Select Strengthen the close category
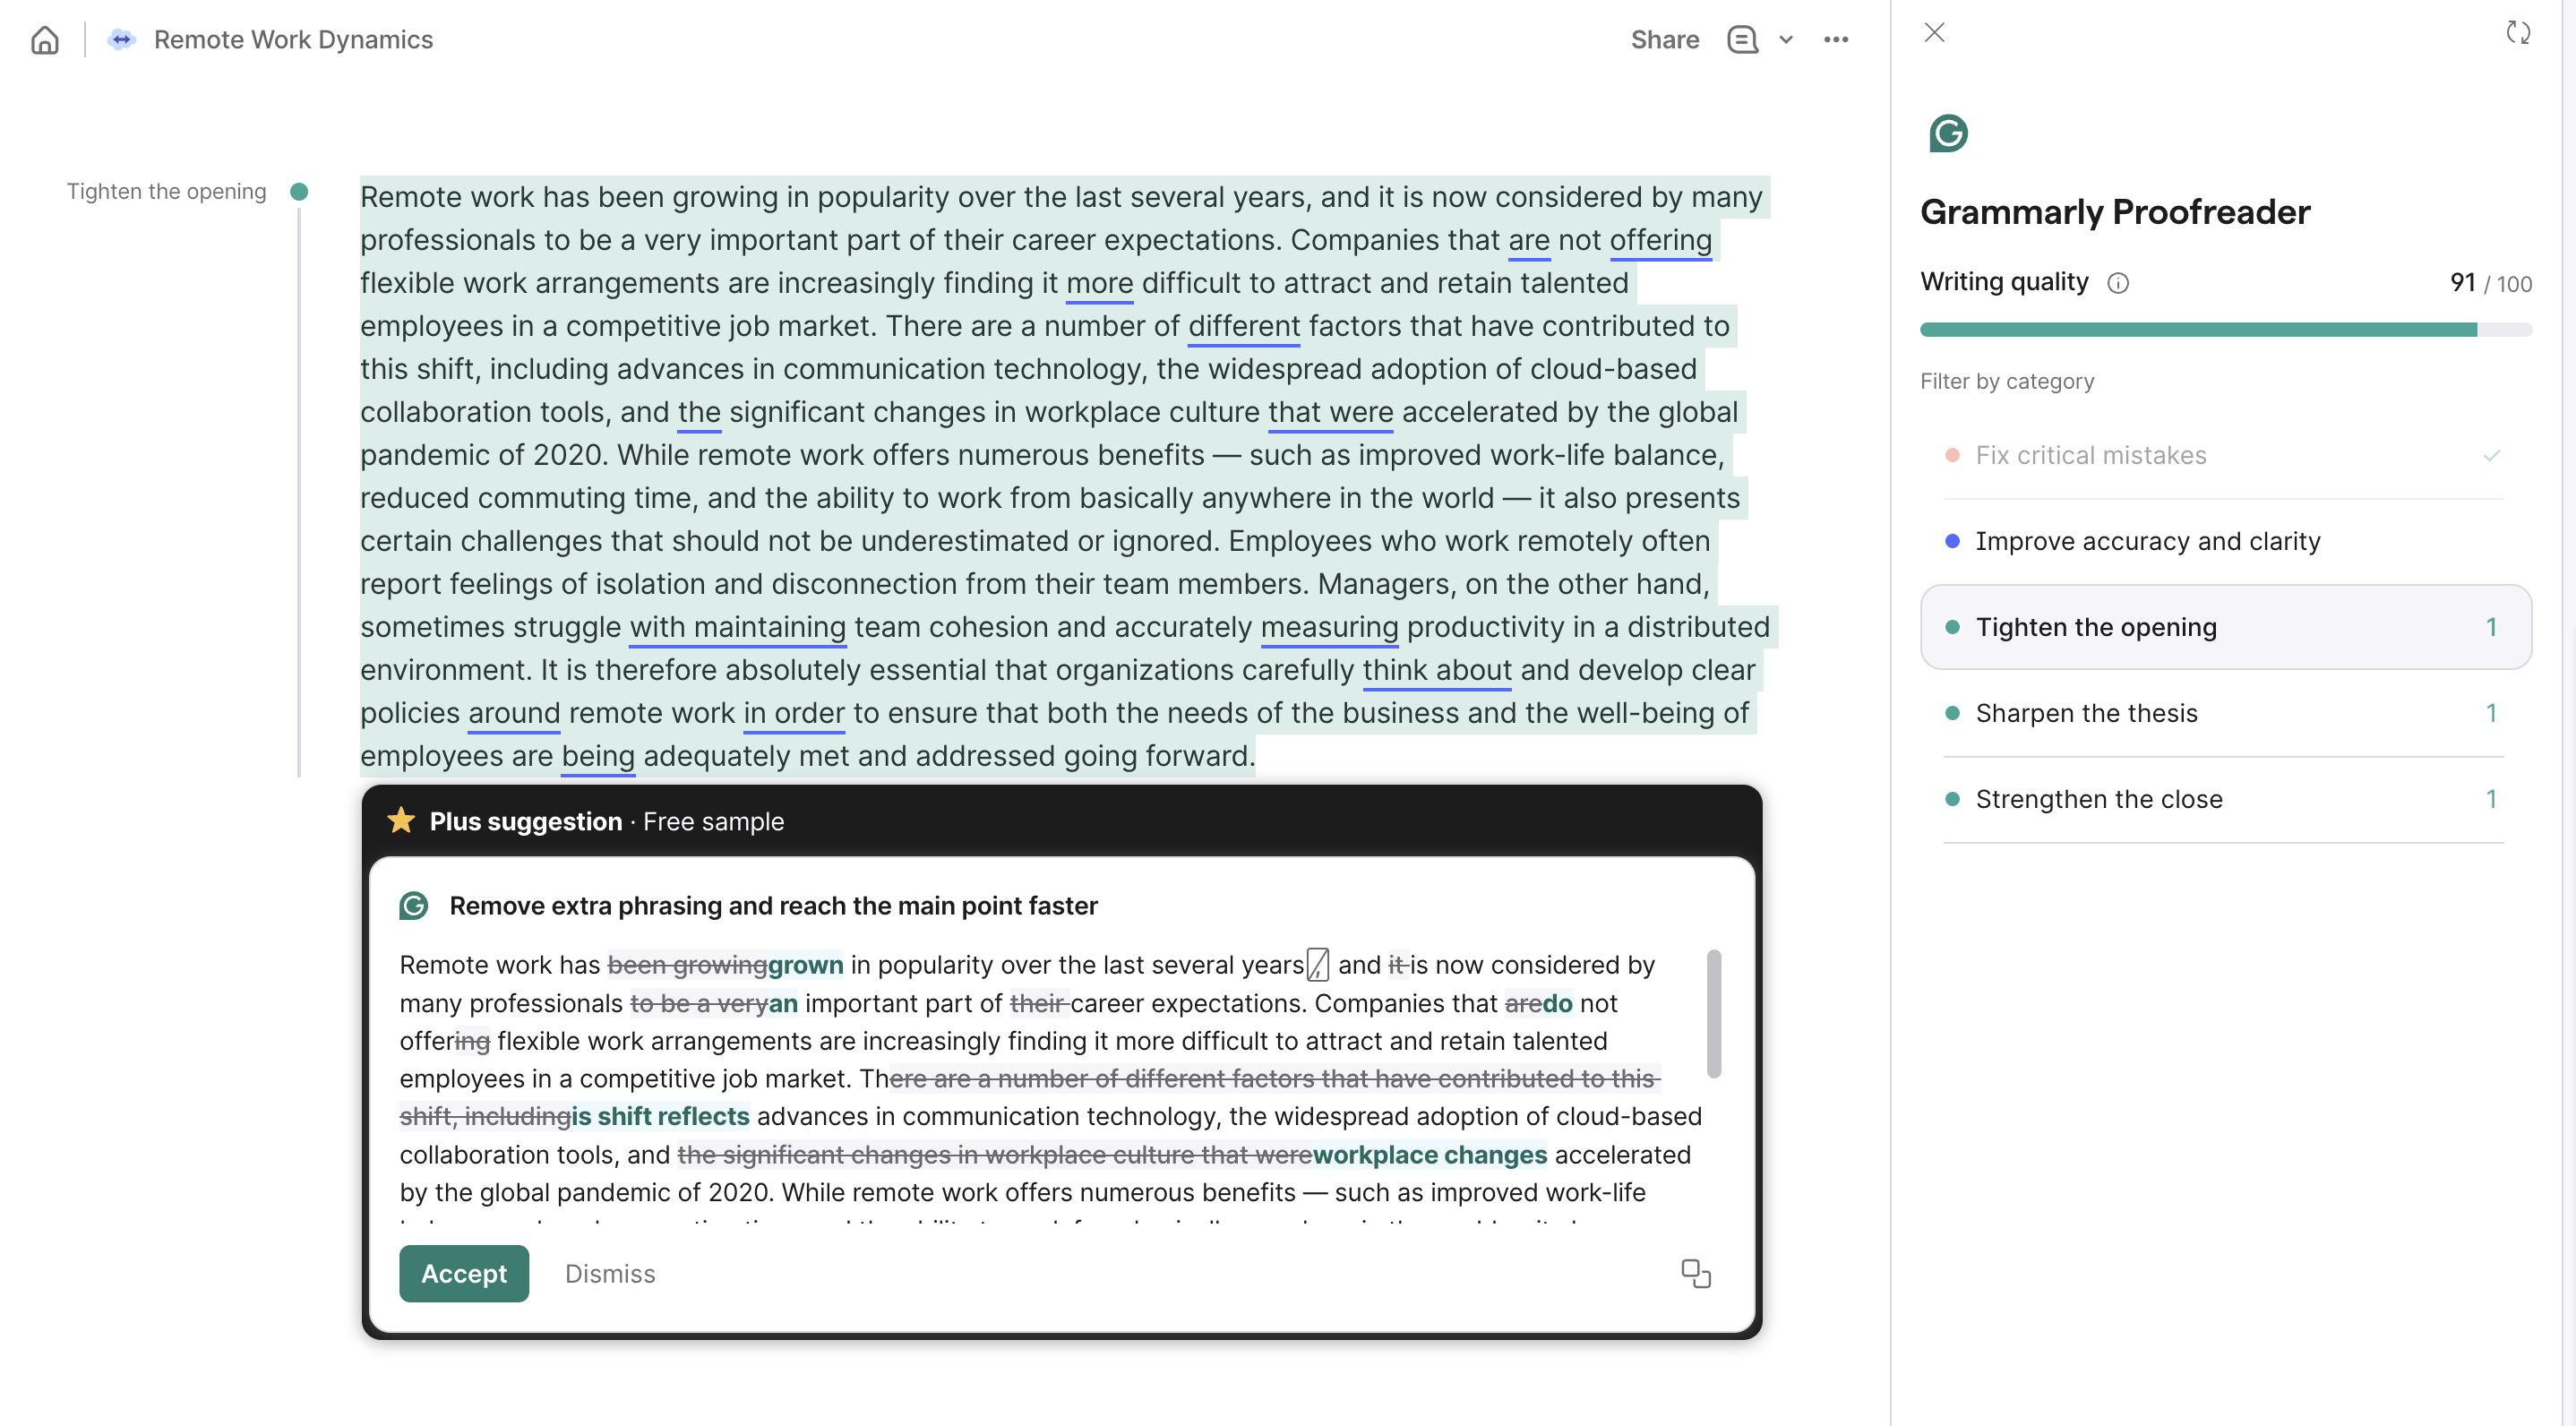 click(x=2226, y=799)
